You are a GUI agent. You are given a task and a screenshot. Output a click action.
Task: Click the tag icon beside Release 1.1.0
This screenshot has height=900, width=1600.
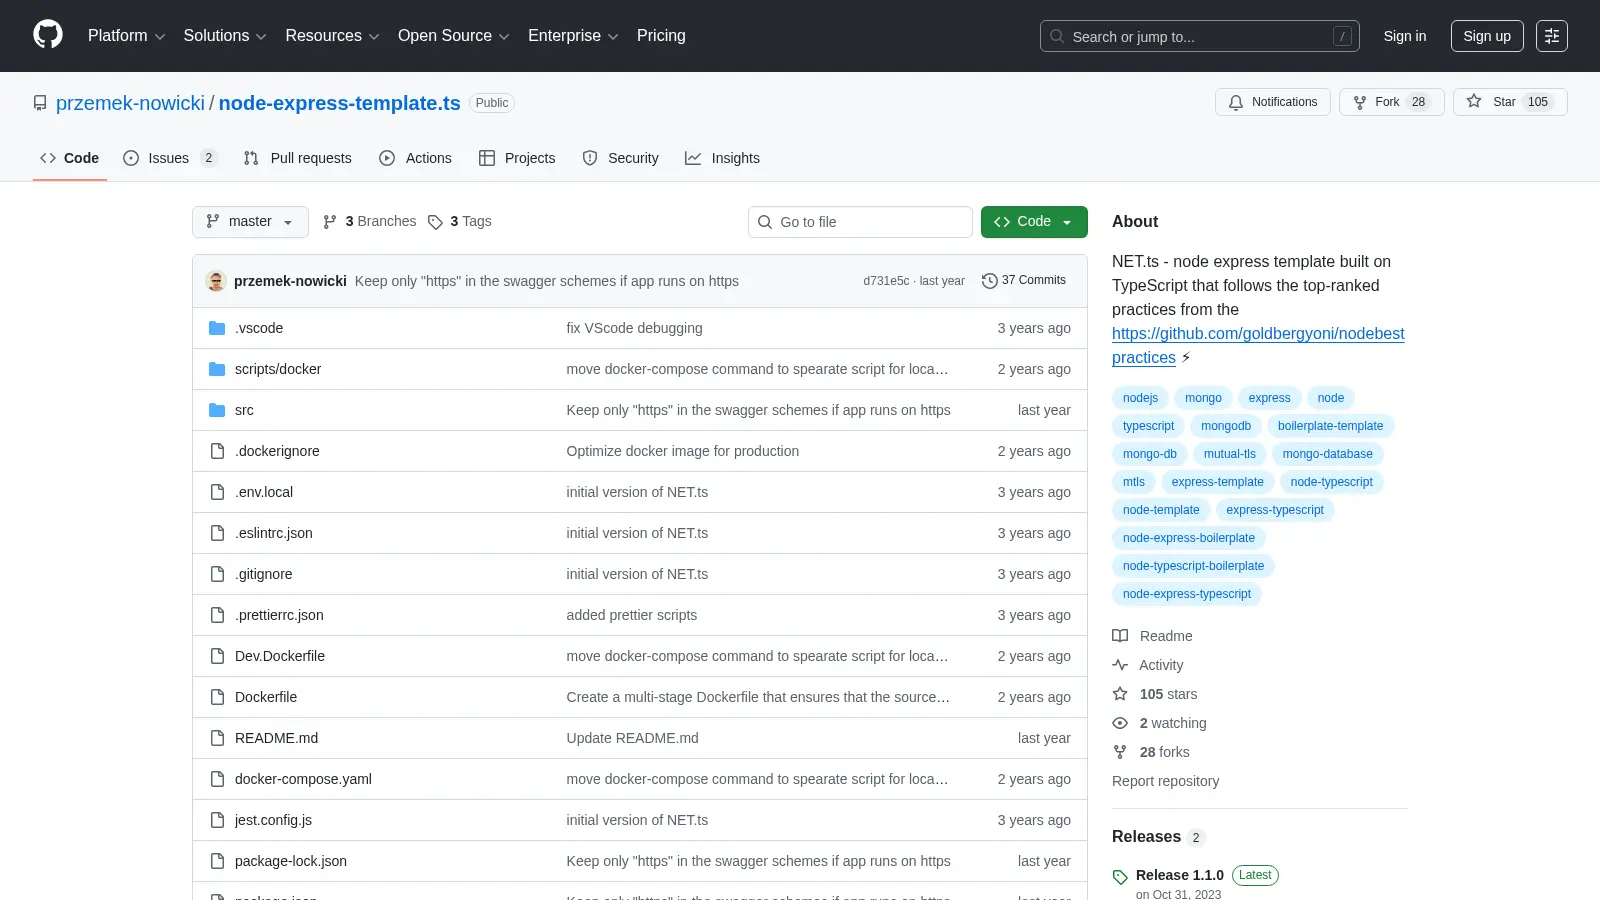(x=1120, y=877)
